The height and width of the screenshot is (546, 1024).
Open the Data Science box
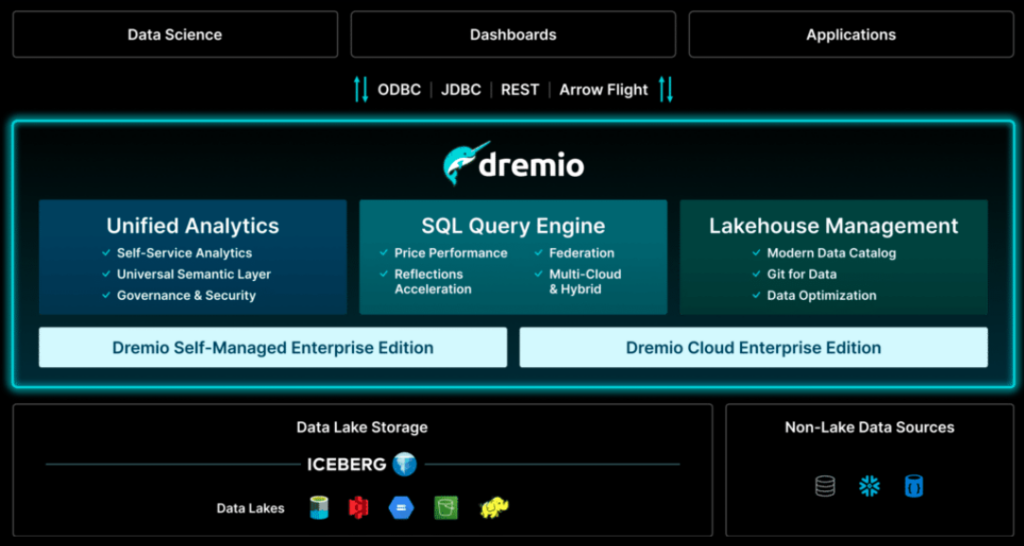click(175, 34)
